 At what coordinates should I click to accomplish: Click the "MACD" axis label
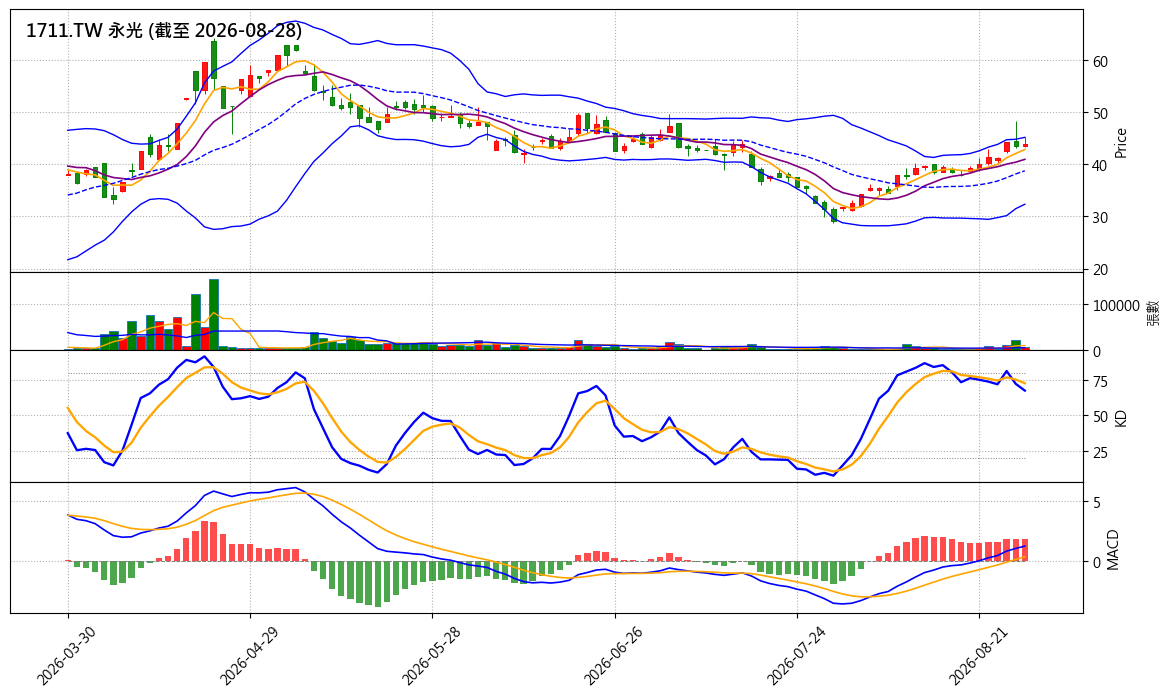[x=1113, y=550]
